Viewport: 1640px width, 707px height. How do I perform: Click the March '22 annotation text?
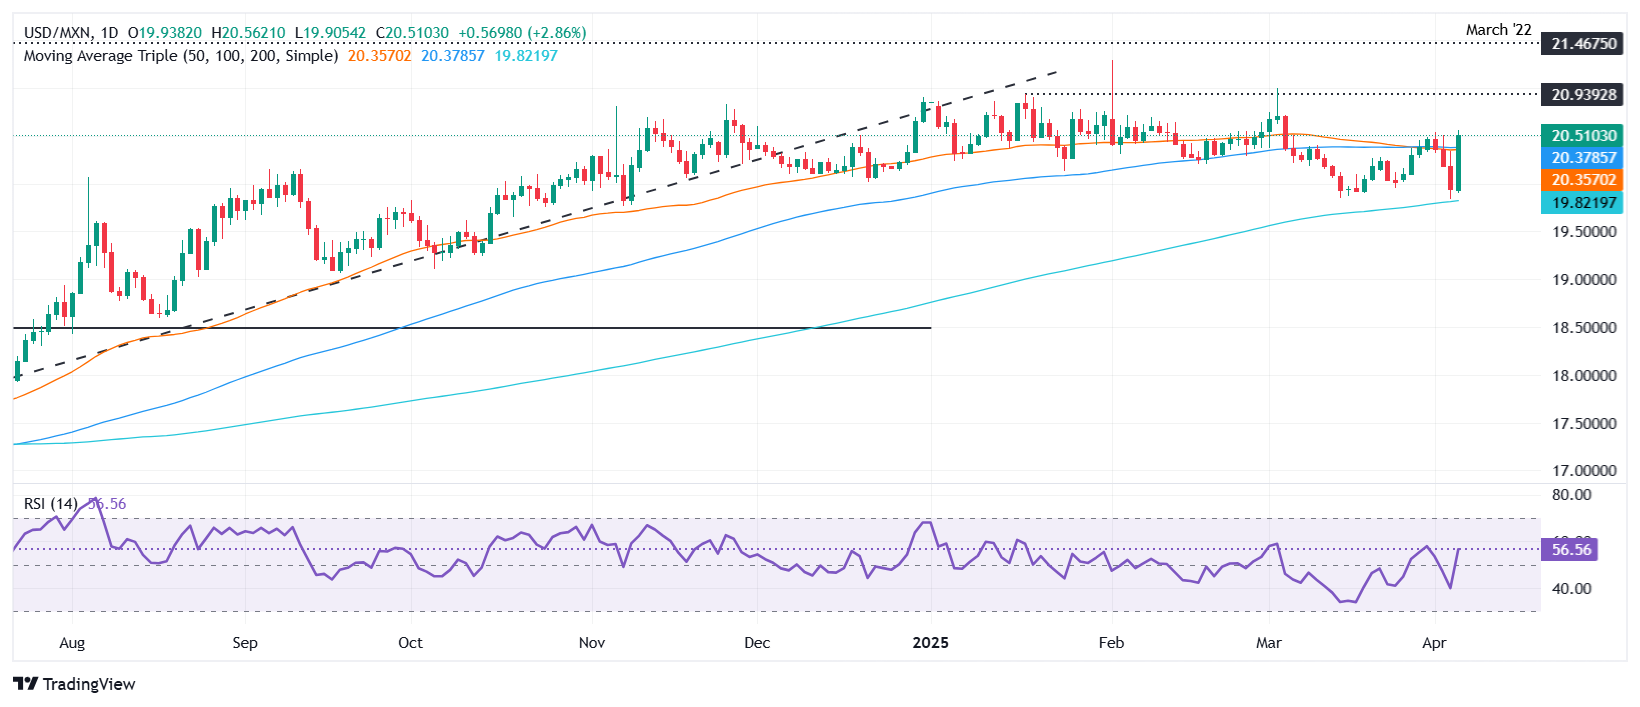pyautogui.click(x=1498, y=30)
